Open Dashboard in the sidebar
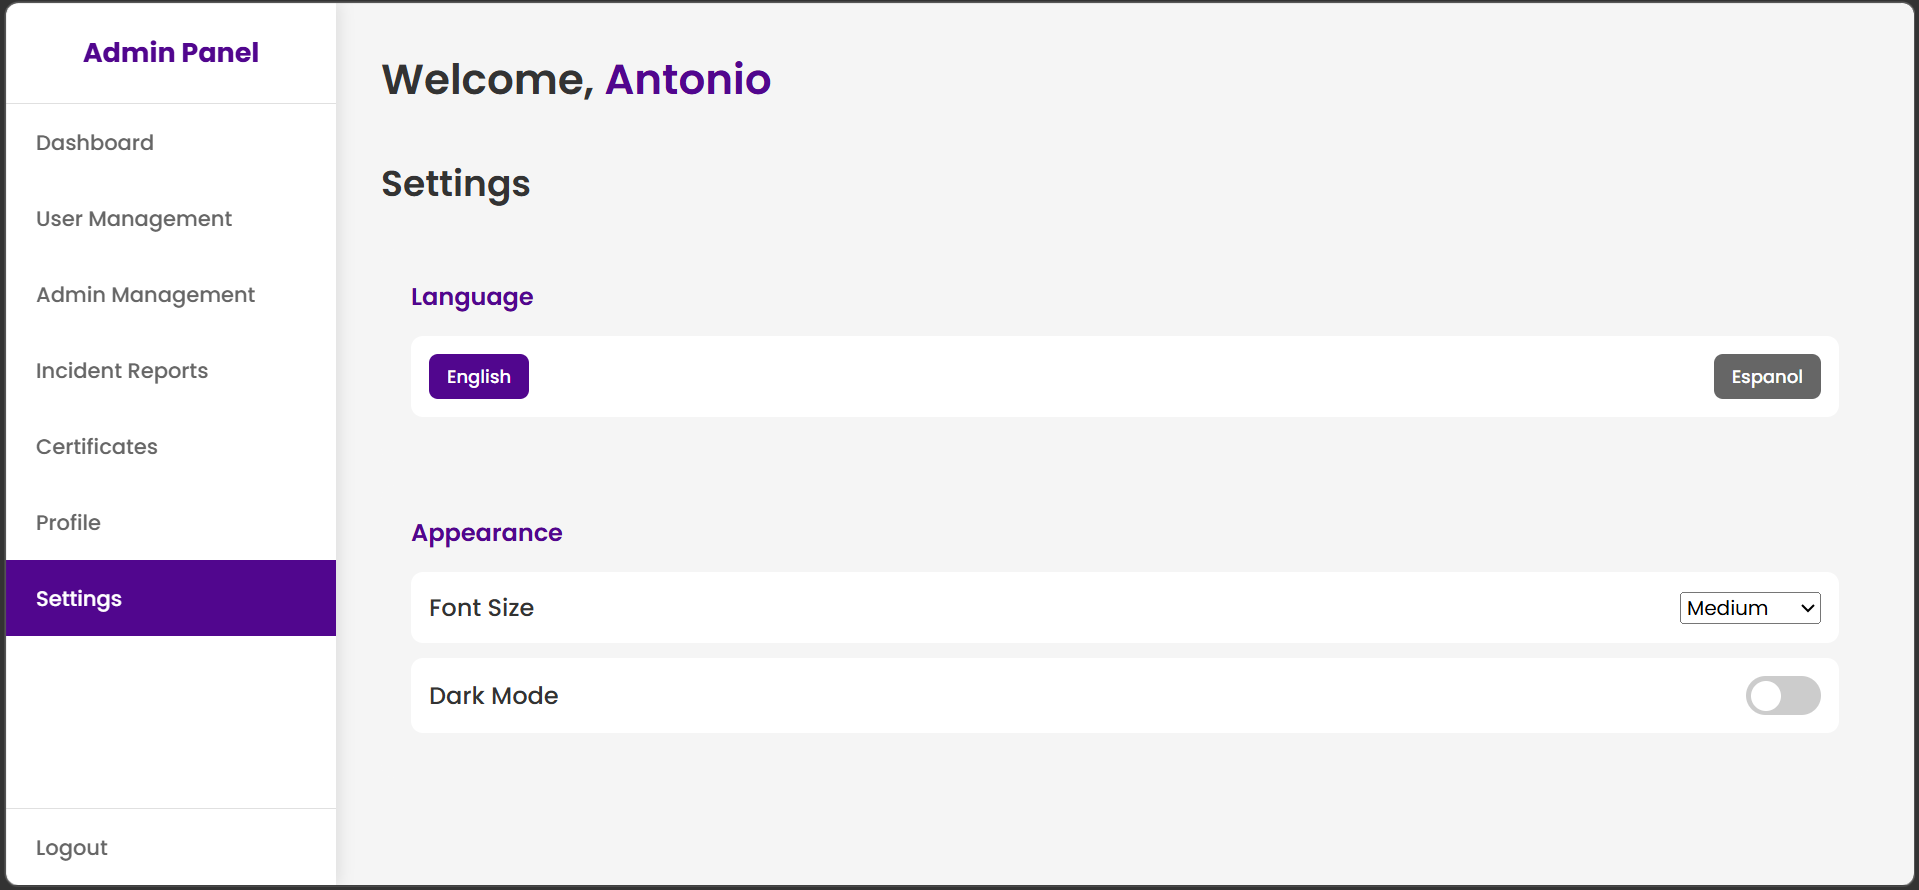 (x=95, y=143)
